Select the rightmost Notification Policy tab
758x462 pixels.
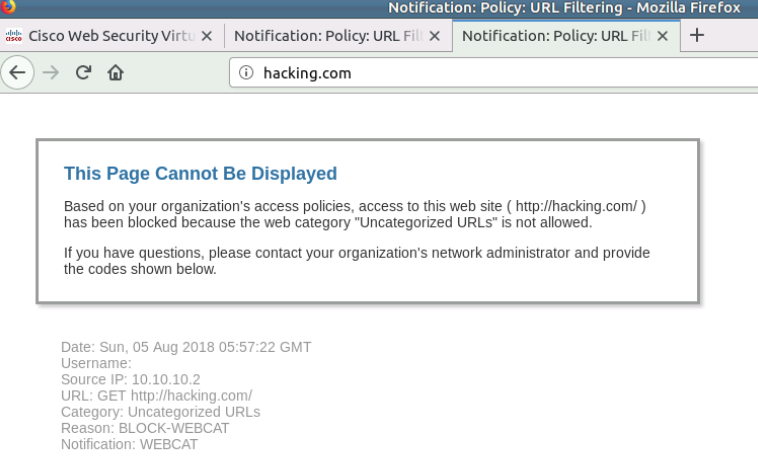pos(556,35)
